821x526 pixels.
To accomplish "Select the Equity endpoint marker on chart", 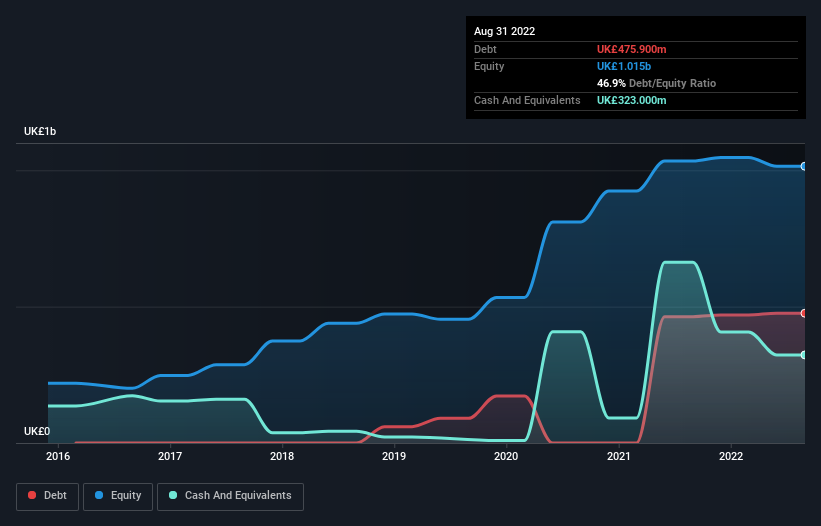I will (804, 166).
